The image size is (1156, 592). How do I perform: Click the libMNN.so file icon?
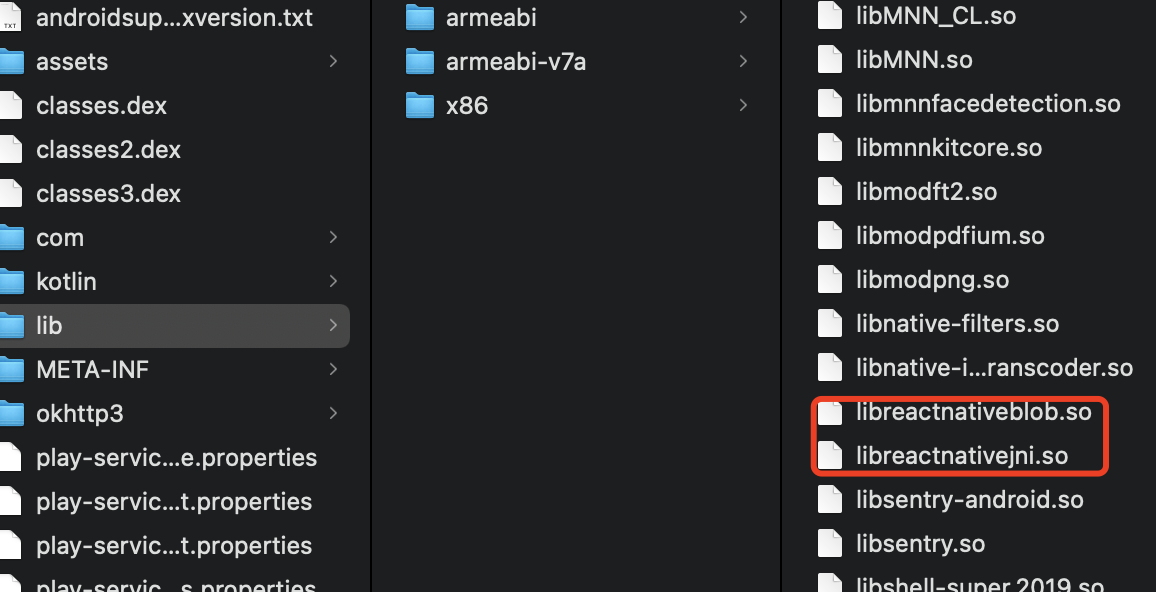(829, 60)
